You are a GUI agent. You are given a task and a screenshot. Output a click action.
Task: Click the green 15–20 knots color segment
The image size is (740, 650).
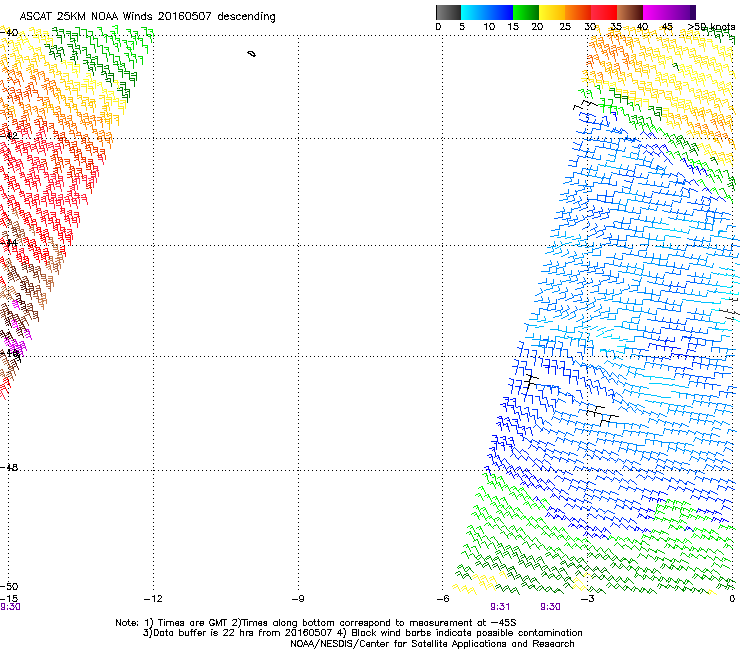pos(526,12)
